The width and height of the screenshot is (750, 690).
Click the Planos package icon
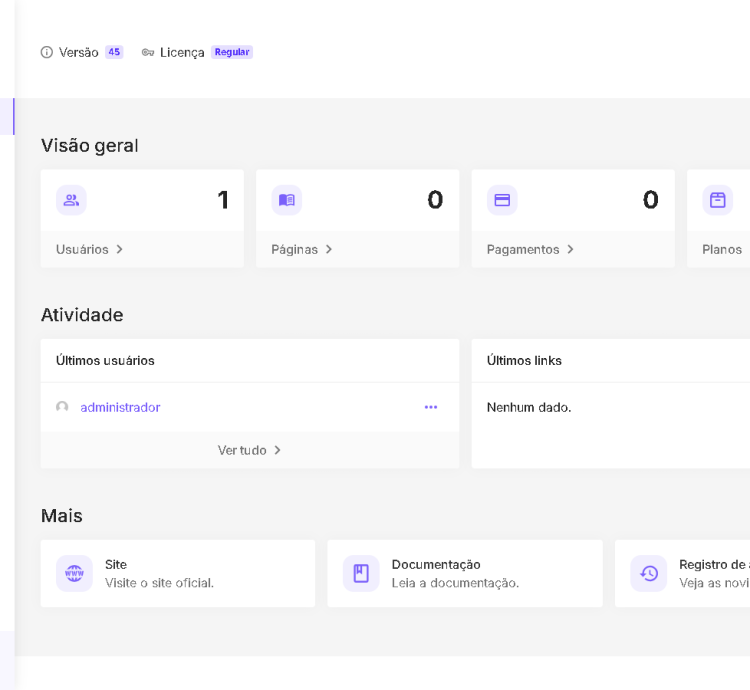click(x=717, y=200)
